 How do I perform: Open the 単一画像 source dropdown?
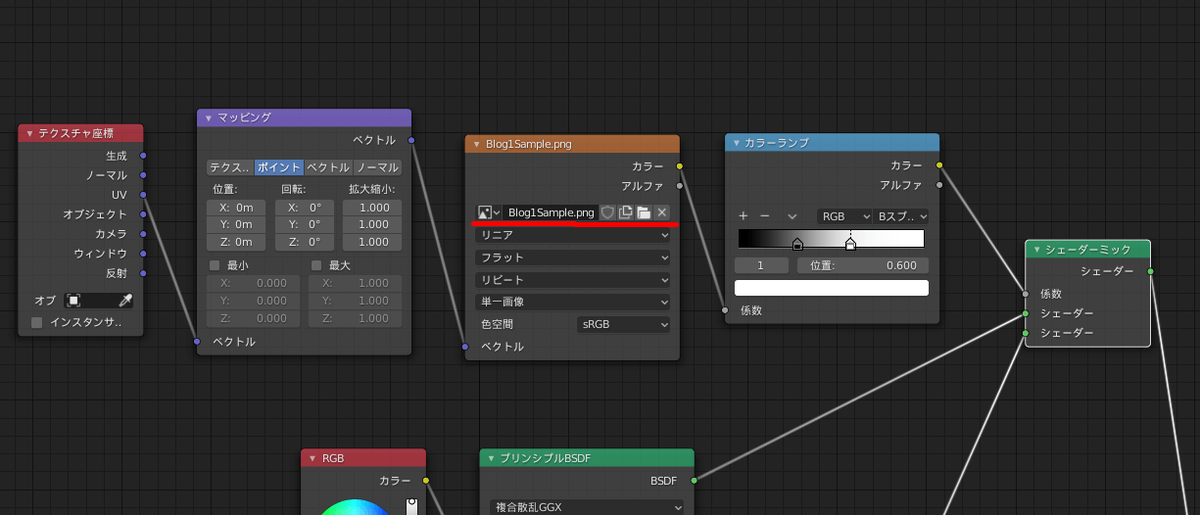[x=573, y=301]
